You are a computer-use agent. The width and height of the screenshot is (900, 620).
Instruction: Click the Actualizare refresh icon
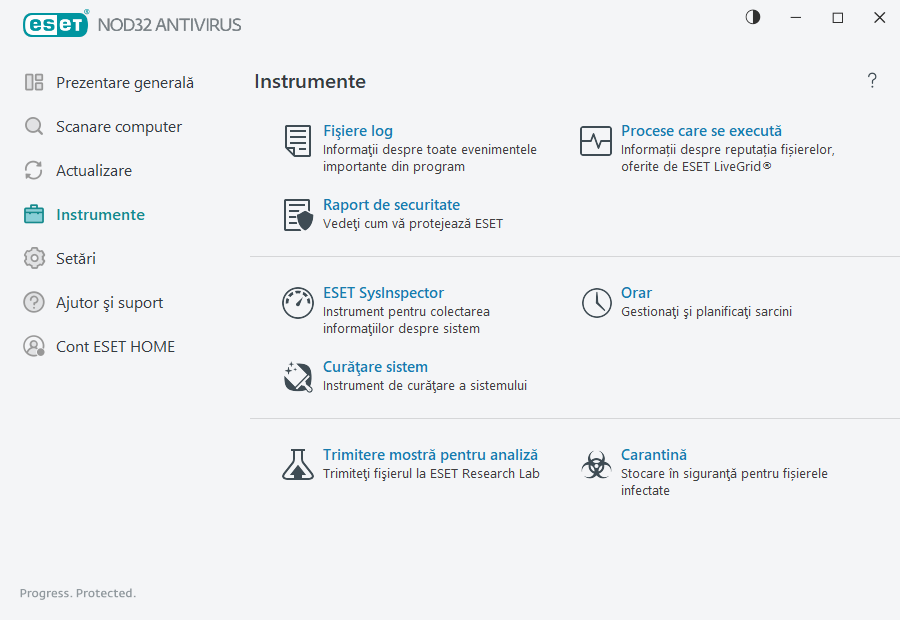tap(32, 170)
